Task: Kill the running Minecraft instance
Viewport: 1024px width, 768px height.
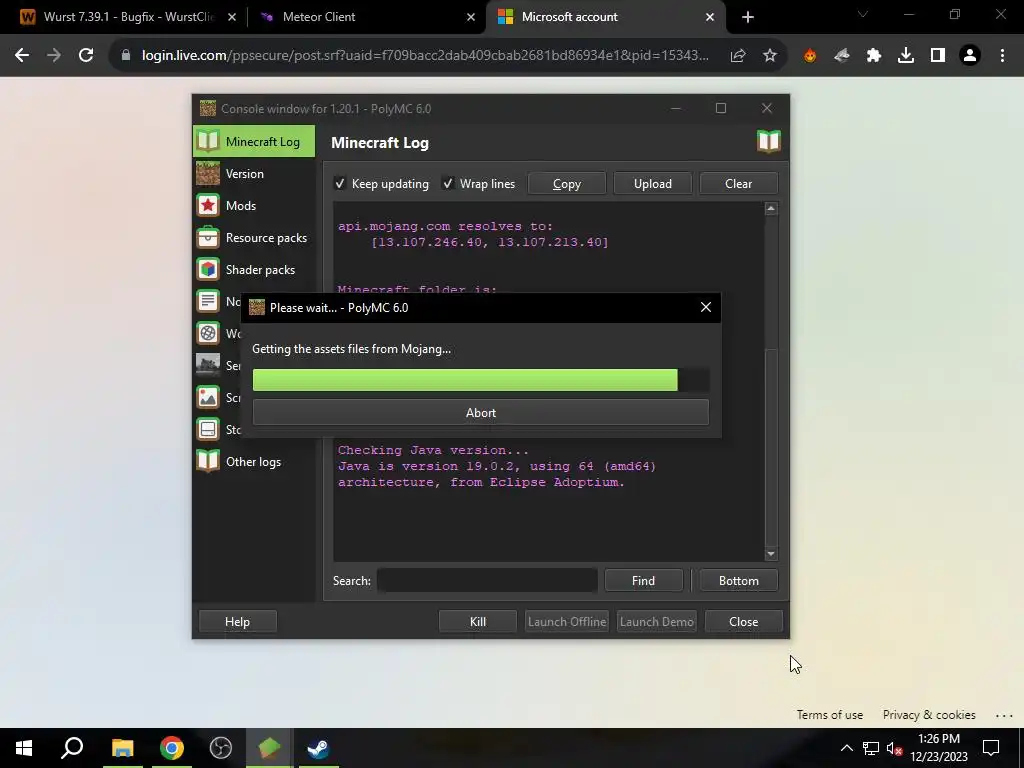Action: (477, 622)
